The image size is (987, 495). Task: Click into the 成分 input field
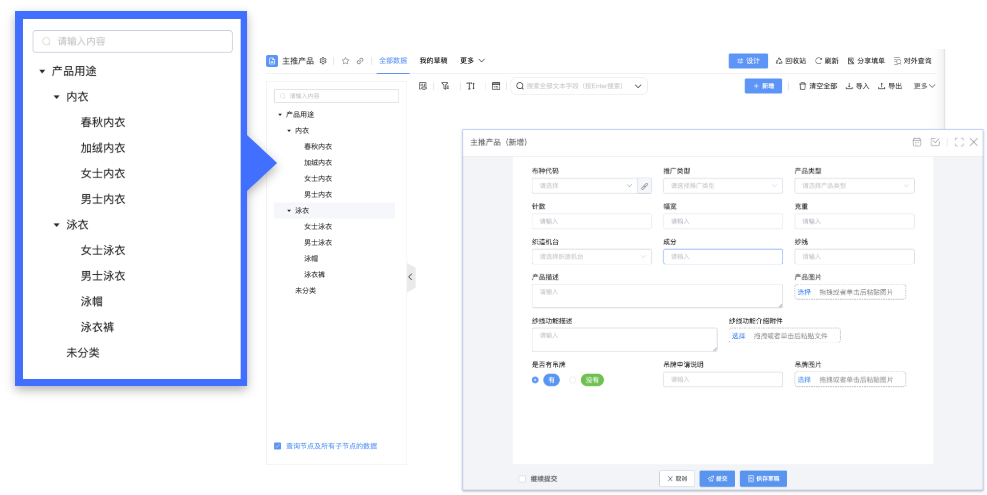pyautogui.click(x=722, y=257)
